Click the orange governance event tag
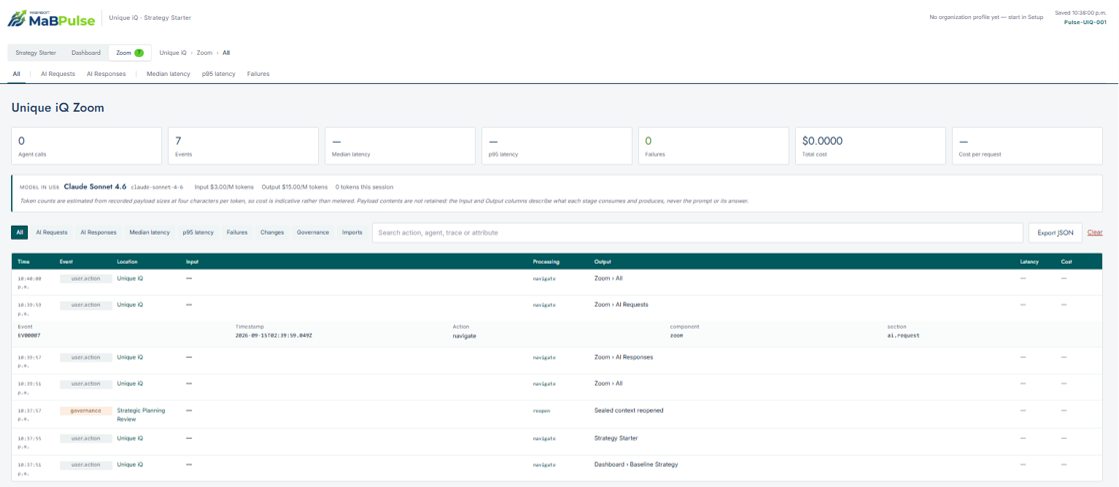This screenshot has height=487, width=1119. point(86,411)
